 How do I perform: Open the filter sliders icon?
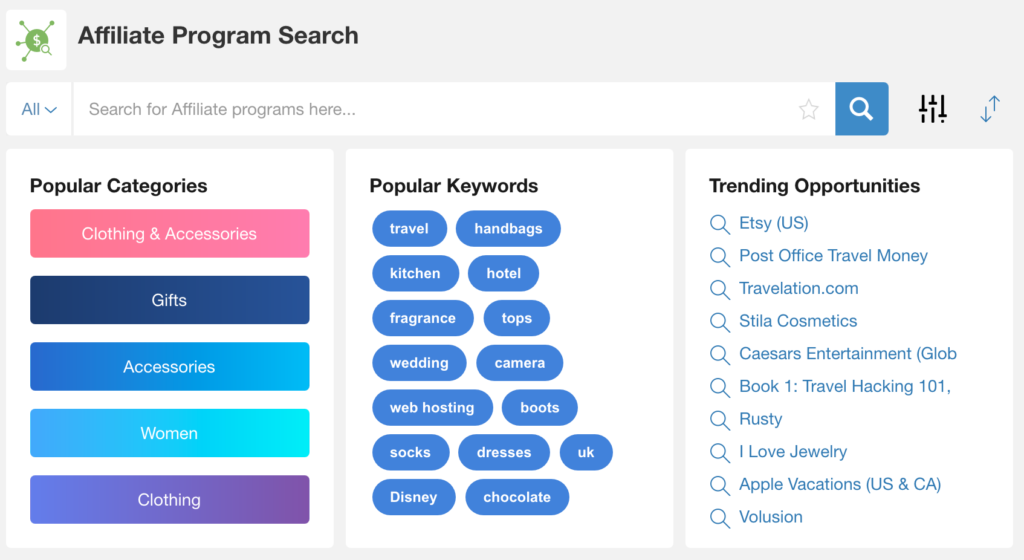932,109
